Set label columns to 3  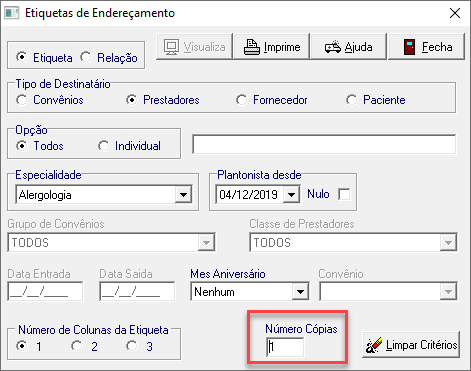click(x=132, y=346)
